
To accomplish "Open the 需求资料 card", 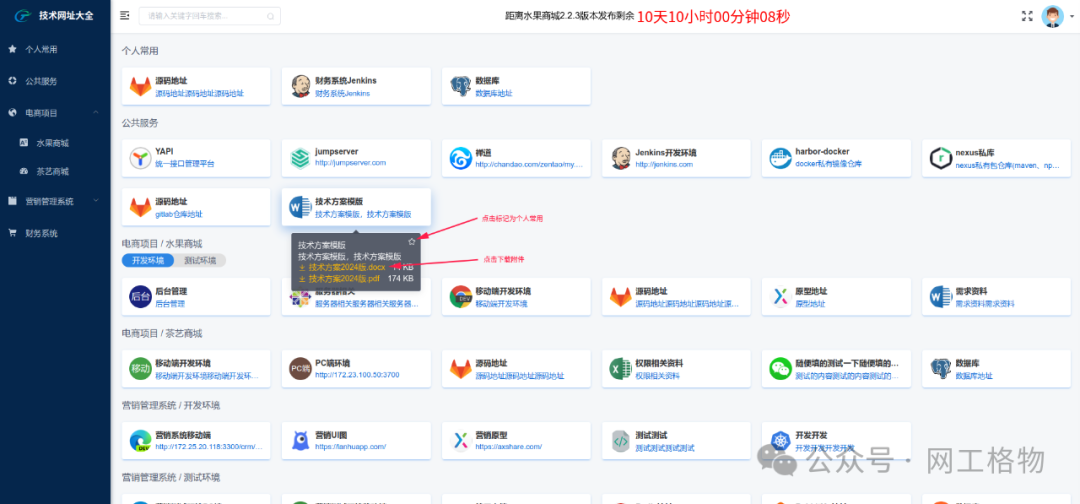I will tap(997, 297).
